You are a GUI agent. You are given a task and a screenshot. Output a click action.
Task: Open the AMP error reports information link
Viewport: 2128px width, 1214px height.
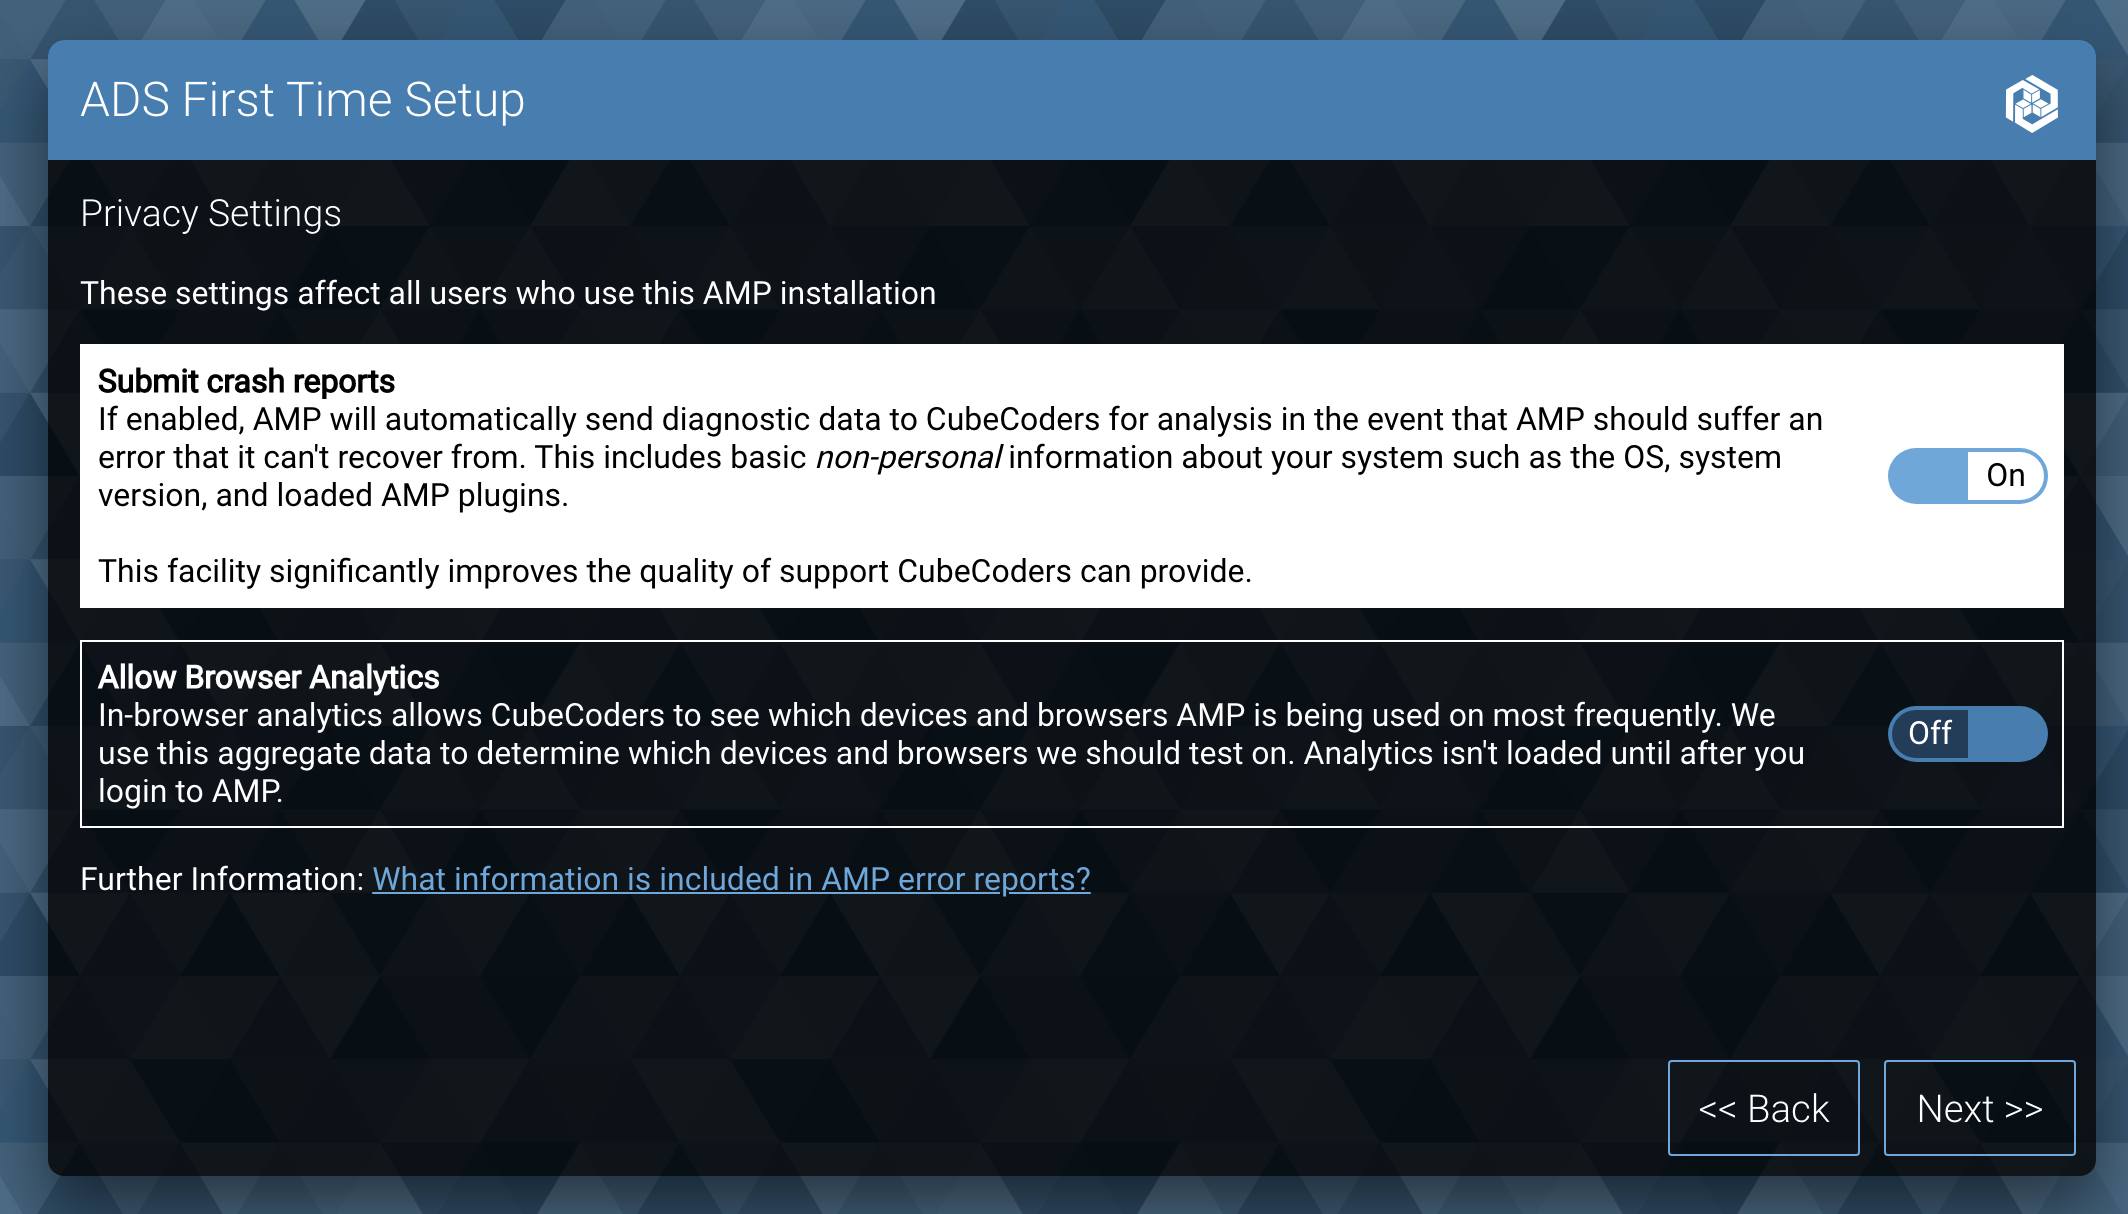pos(731,879)
